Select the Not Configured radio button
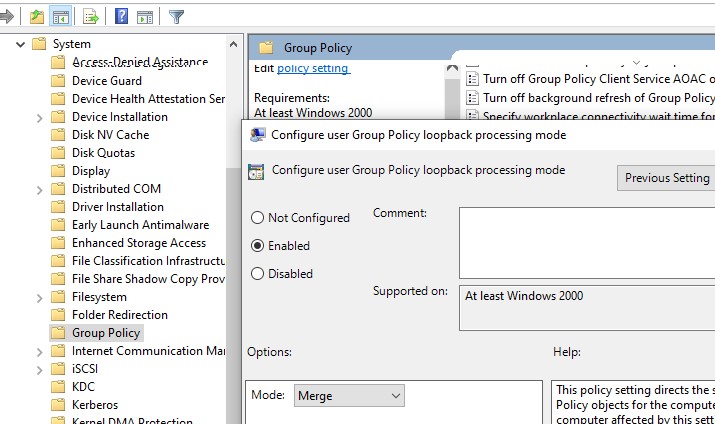The width and height of the screenshot is (715, 424). point(258,218)
